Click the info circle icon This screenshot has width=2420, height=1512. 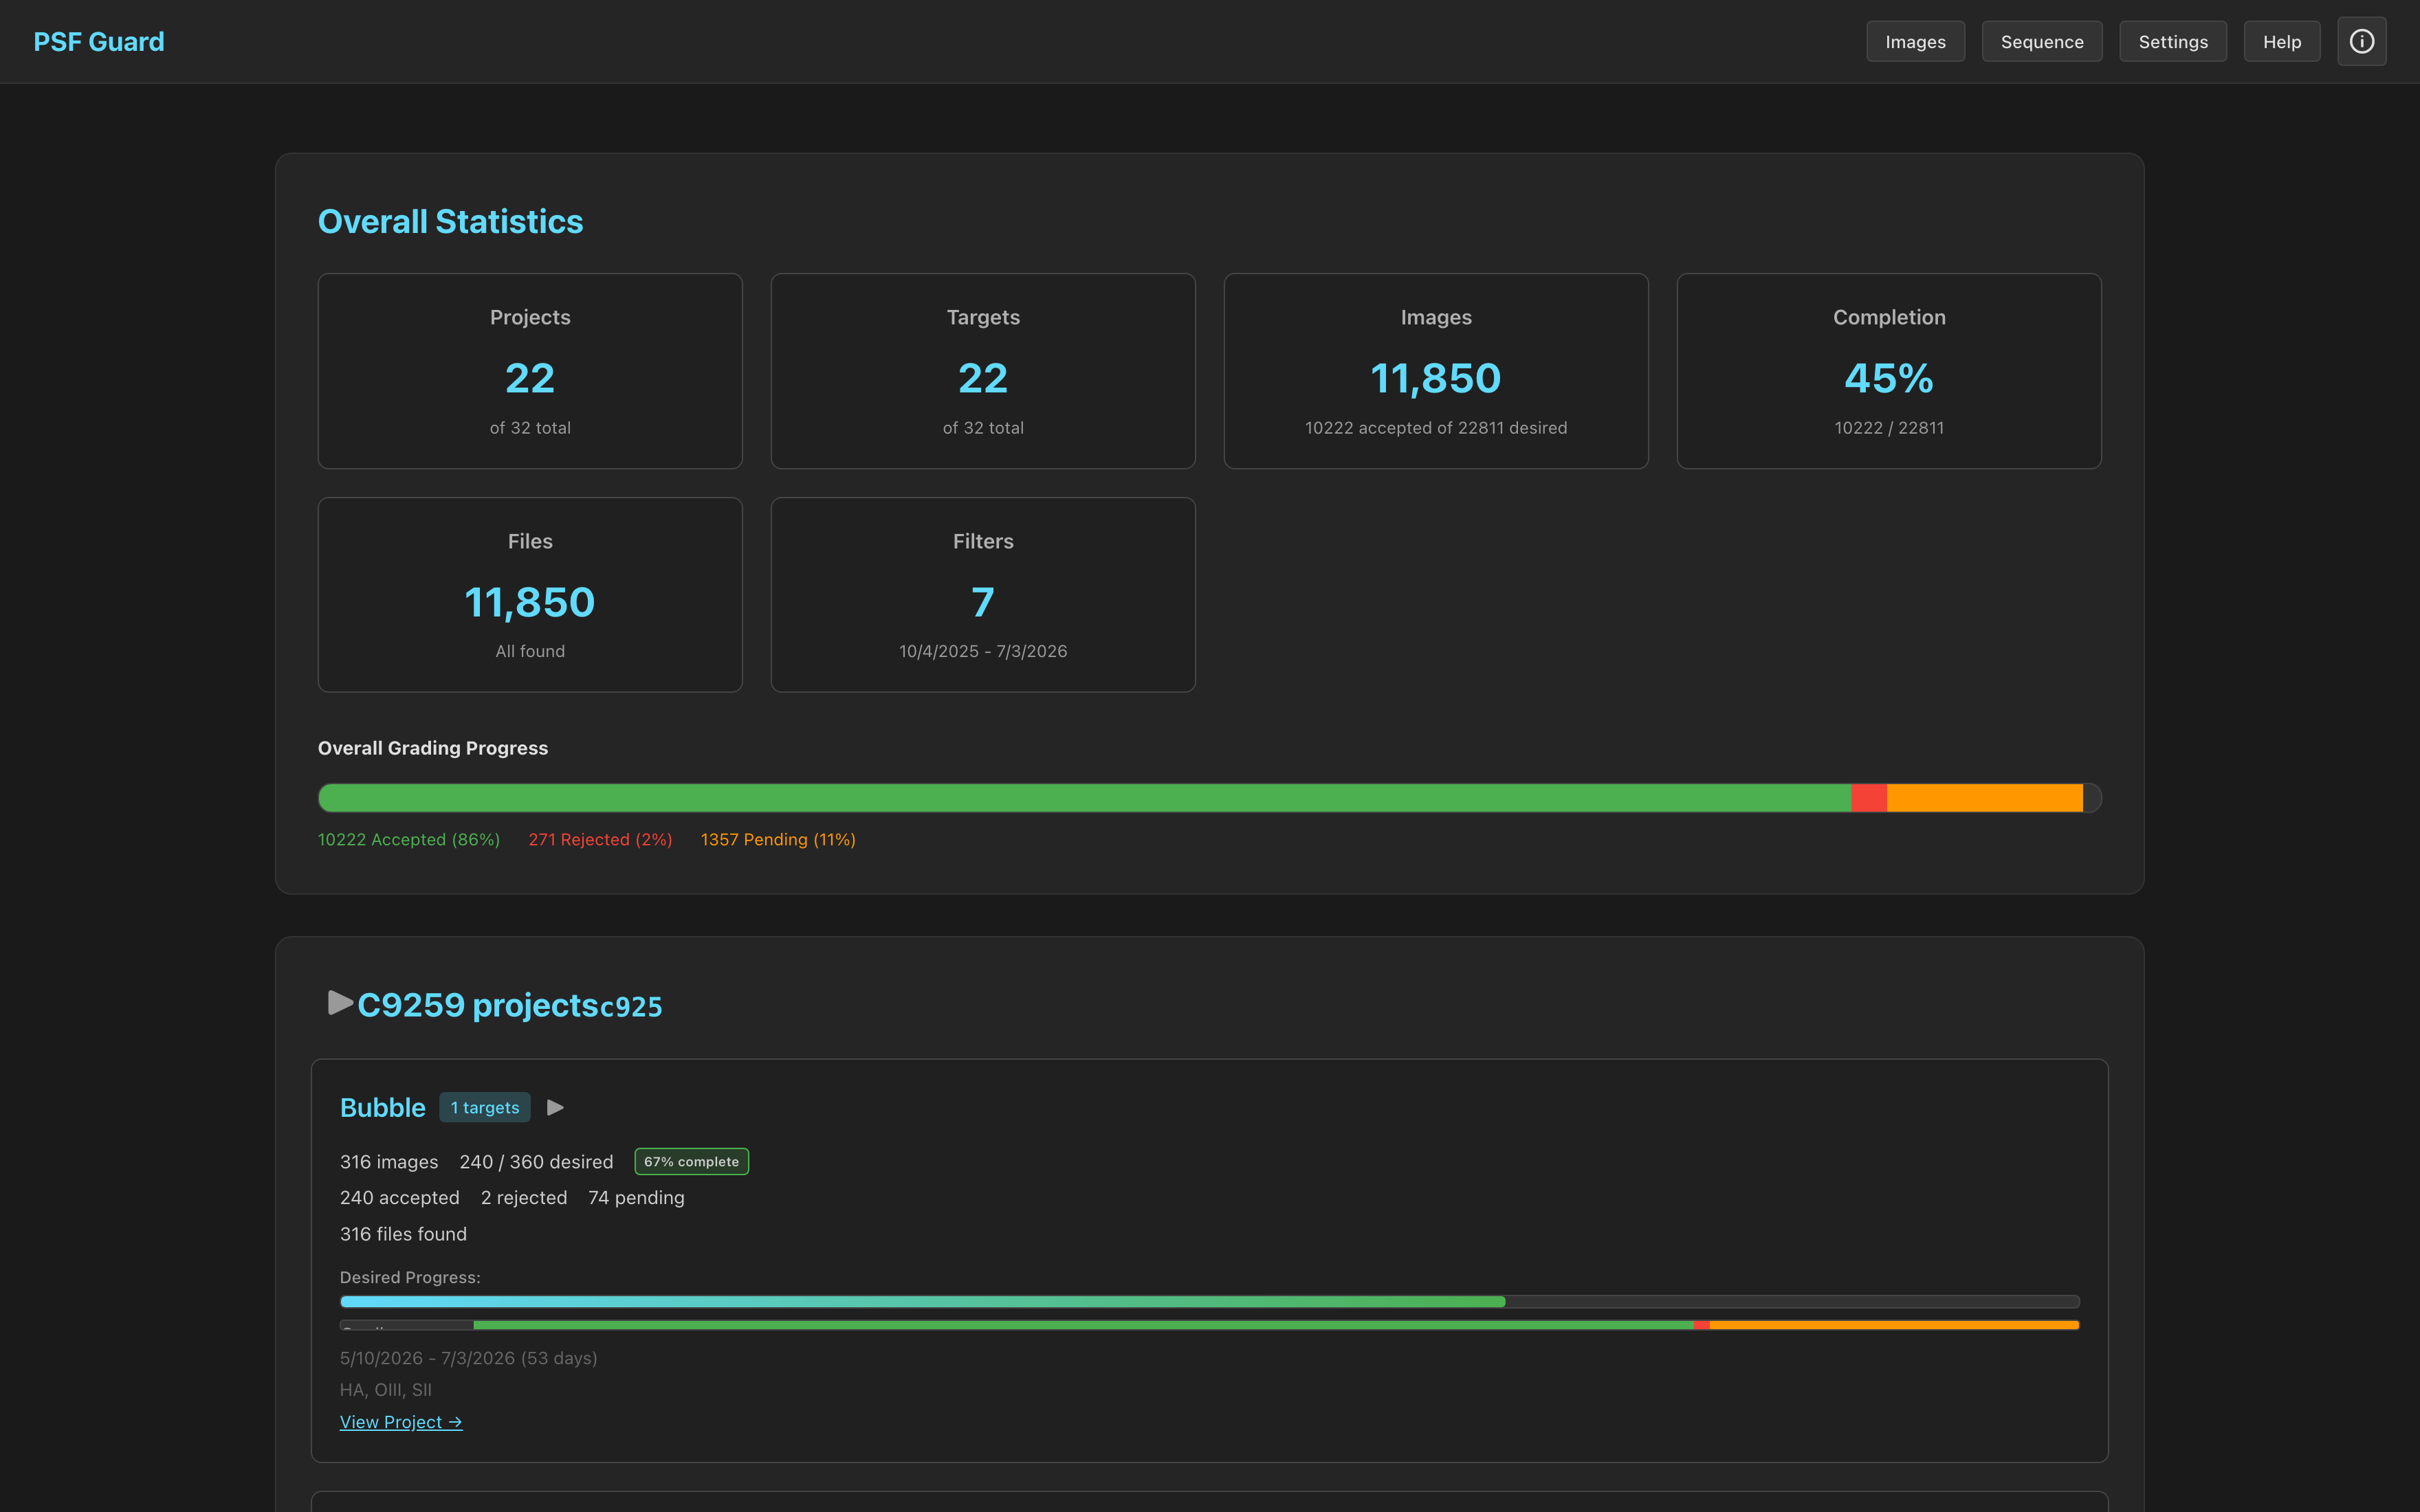(2361, 41)
